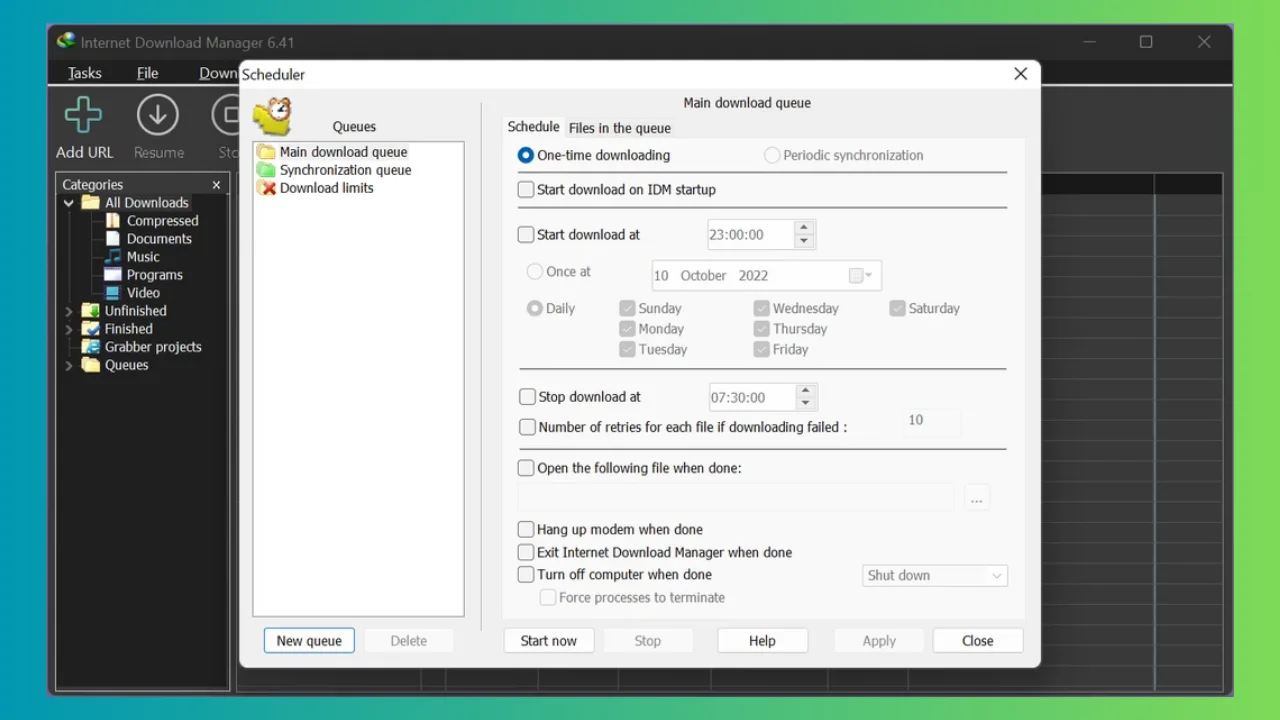This screenshot has height=720, width=1280.
Task: Close the Categories panel with its X
Action: [x=216, y=185]
